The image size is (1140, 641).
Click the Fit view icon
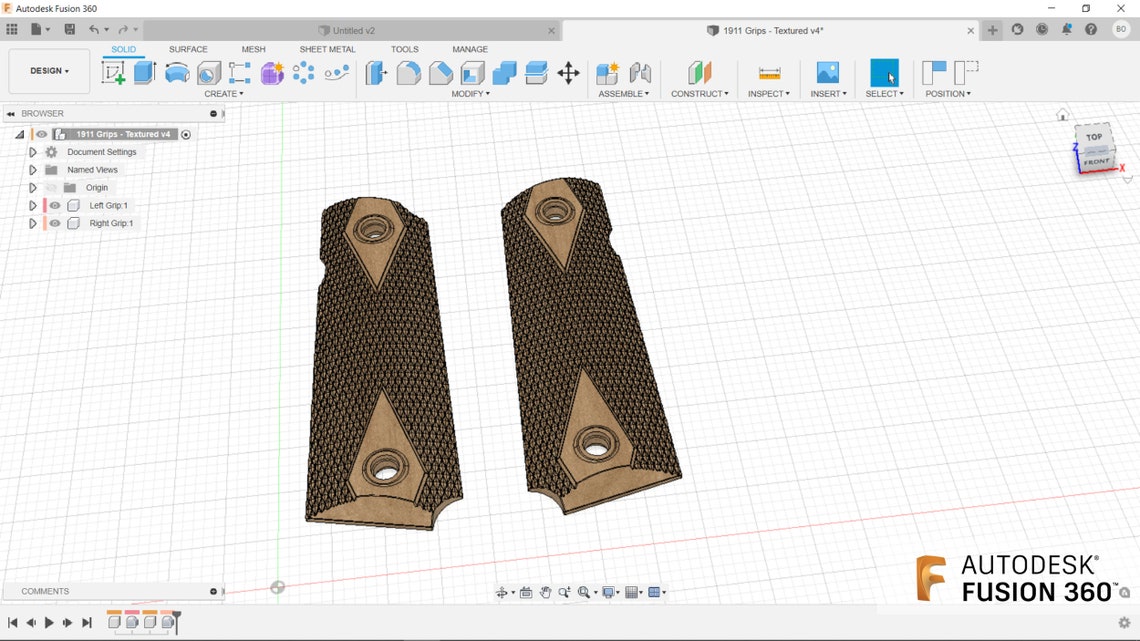pyautogui.click(x=585, y=592)
